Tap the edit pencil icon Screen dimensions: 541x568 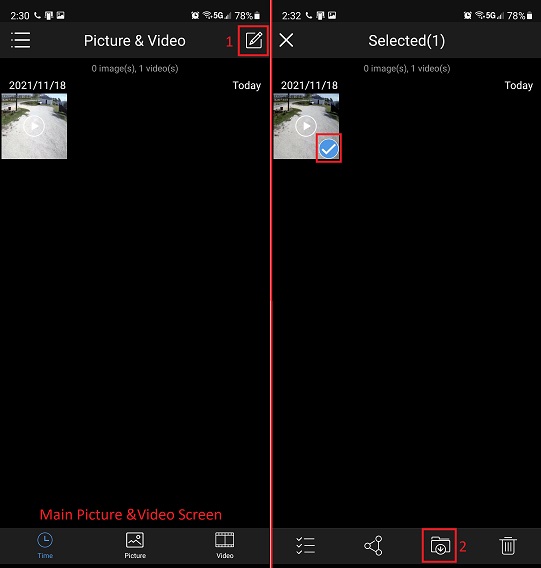coord(254,40)
